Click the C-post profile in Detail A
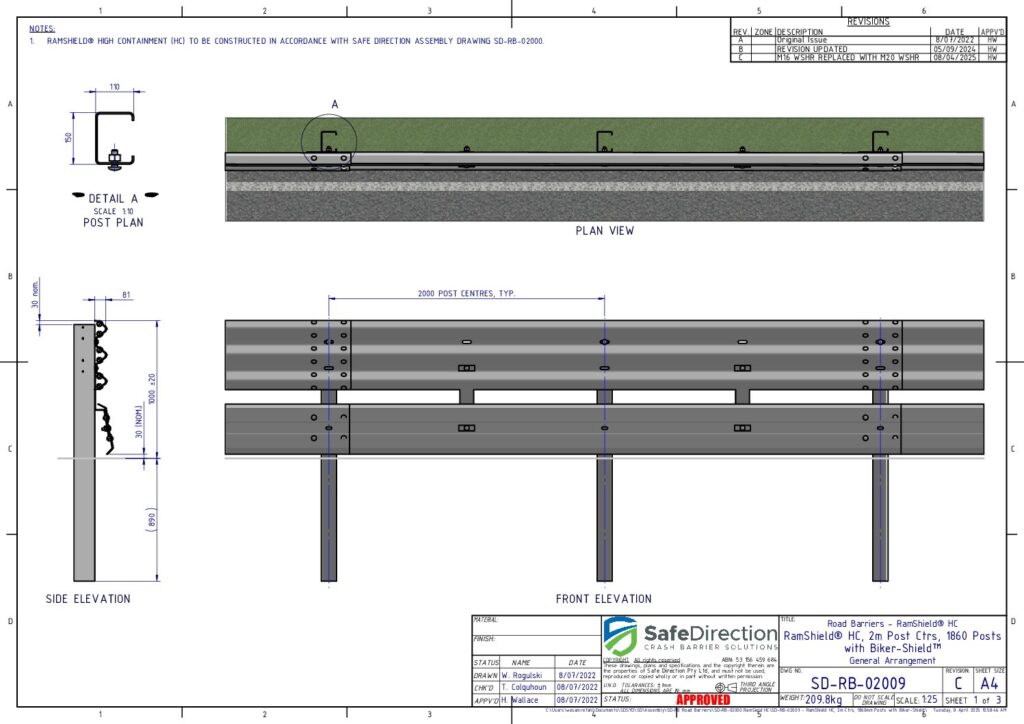Viewport: 1024px width, 724px height. [114, 138]
